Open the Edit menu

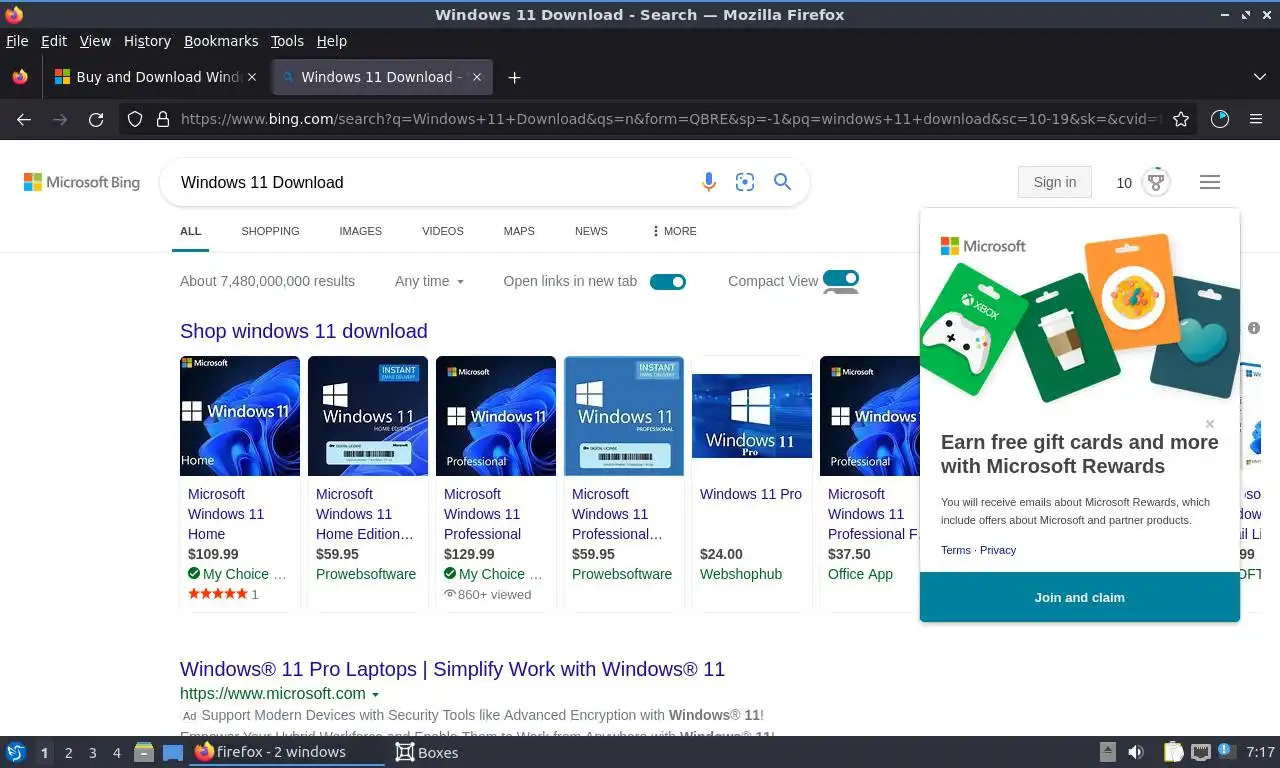(54, 41)
